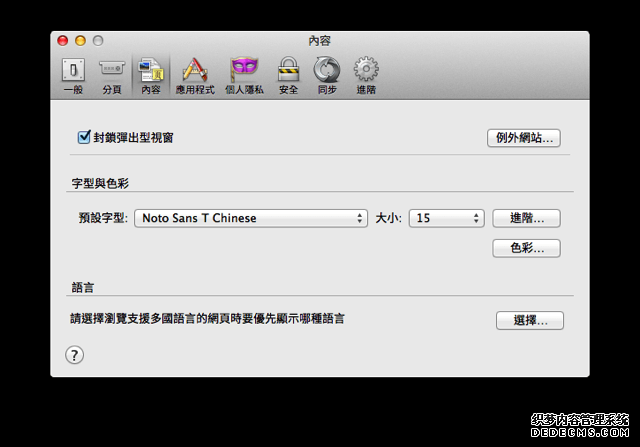Open the 色彩... colors dialog

(527, 248)
